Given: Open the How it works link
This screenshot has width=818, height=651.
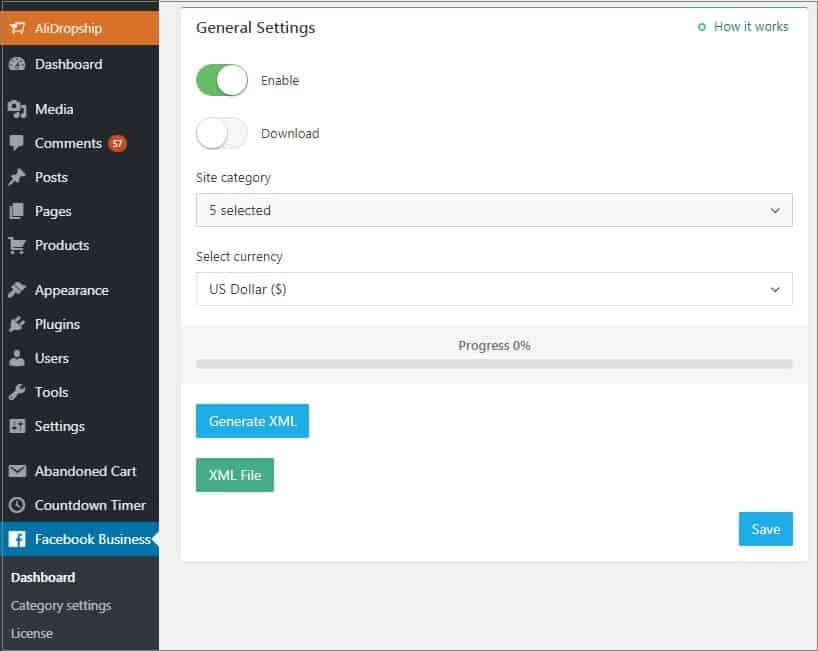Looking at the screenshot, I should 751,27.
